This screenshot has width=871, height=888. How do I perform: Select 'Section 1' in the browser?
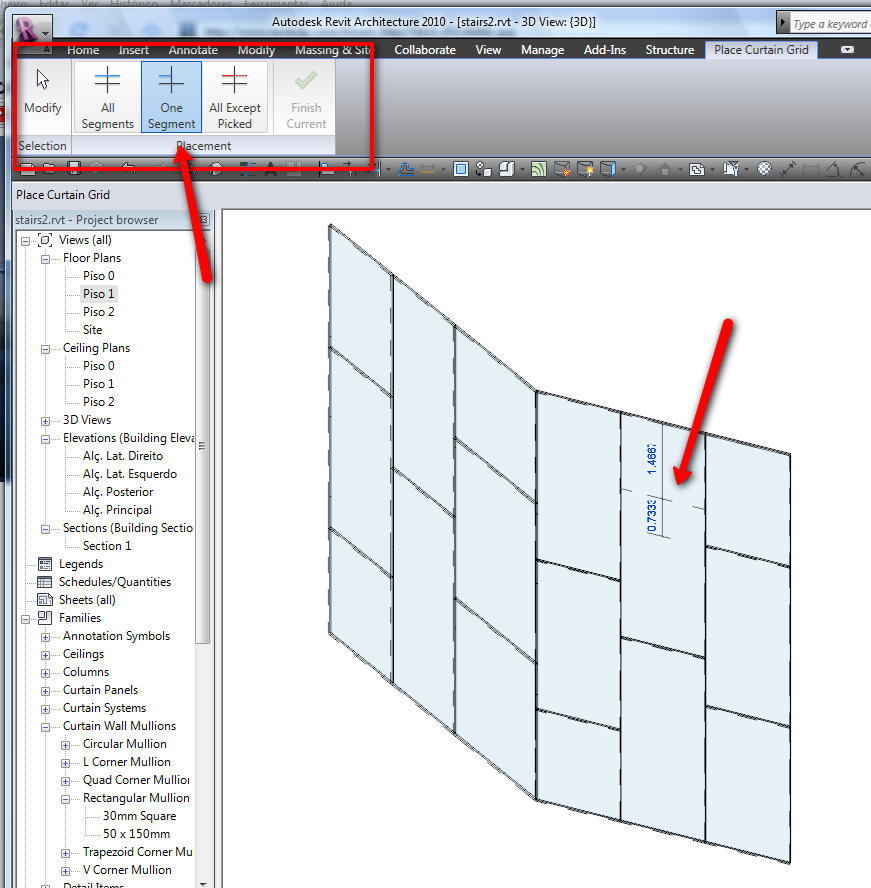[x=107, y=546]
